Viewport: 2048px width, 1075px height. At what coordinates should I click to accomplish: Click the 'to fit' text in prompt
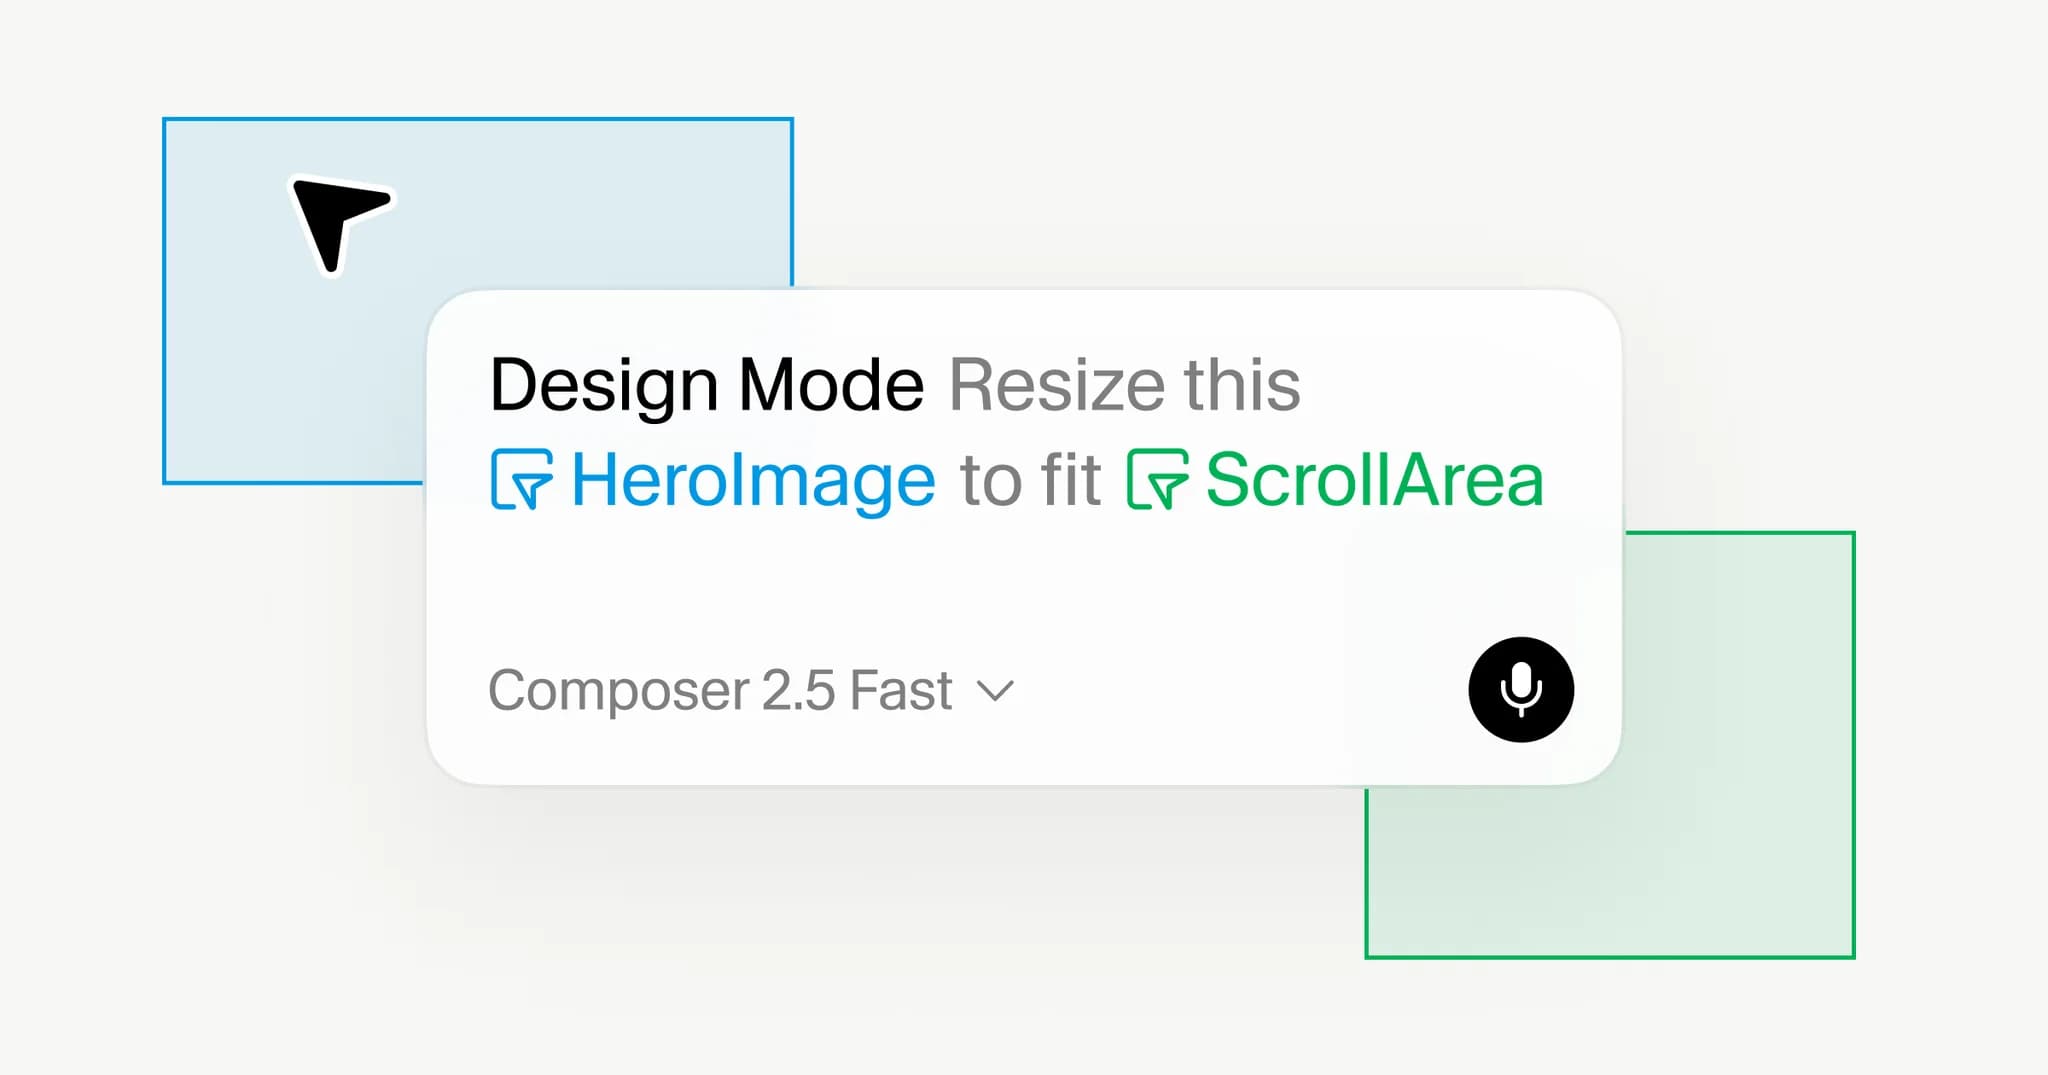[1030, 481]
